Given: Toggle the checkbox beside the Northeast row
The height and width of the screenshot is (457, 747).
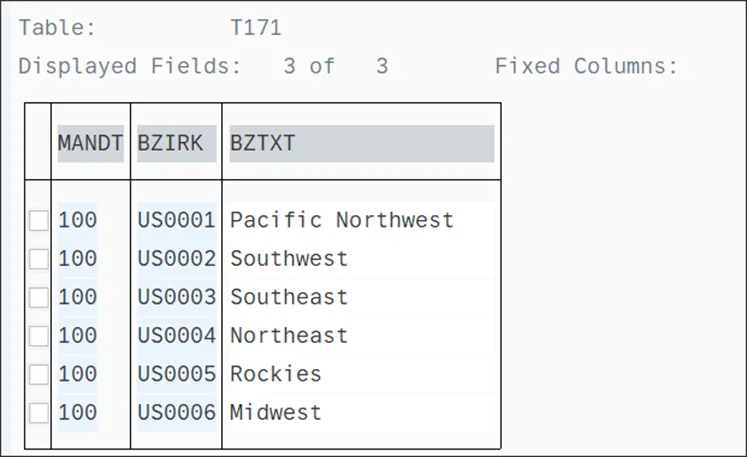Looking at the screenshot, I should (x=38, y=336).
